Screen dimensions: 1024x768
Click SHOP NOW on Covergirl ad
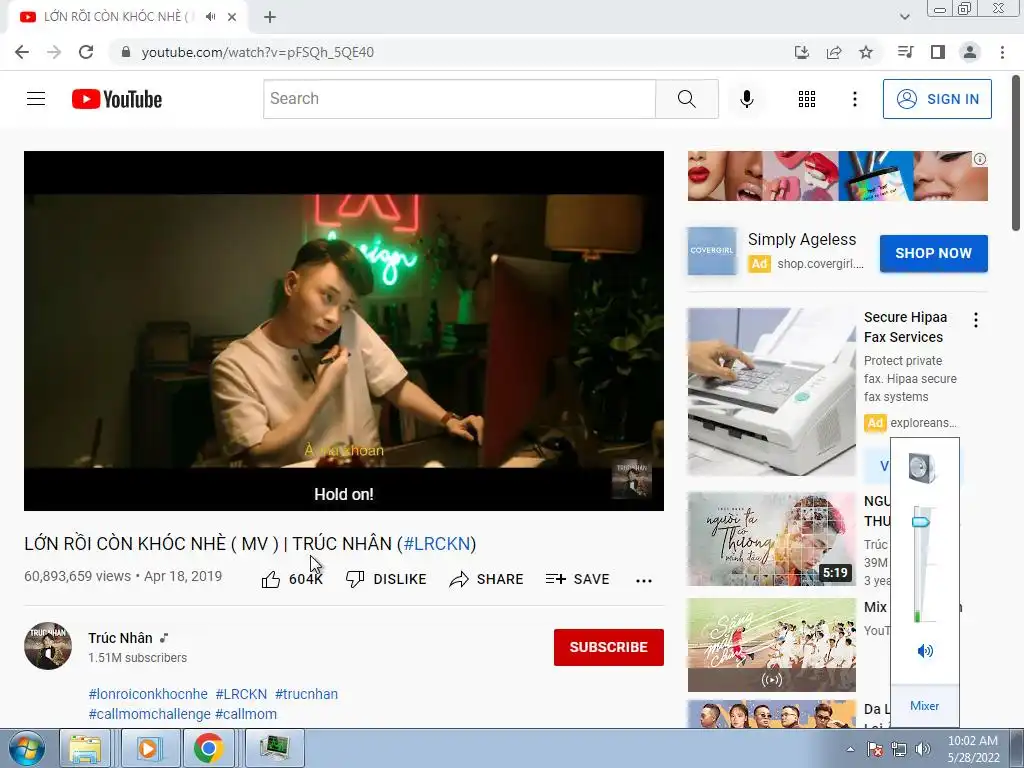pos(933,253)
